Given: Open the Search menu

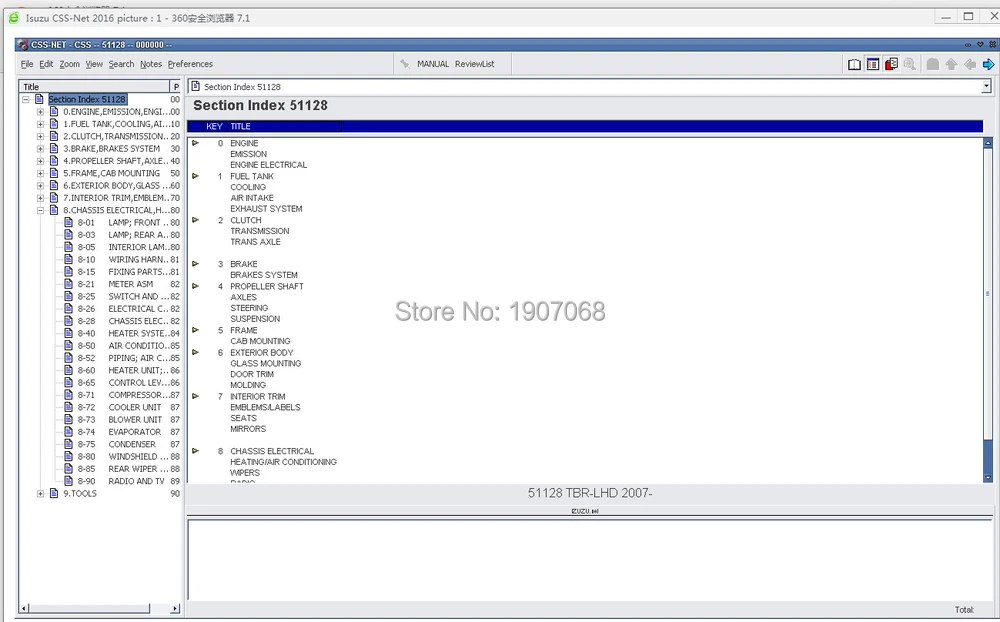Looking at the screenshot, I should [x=121, y=64].
